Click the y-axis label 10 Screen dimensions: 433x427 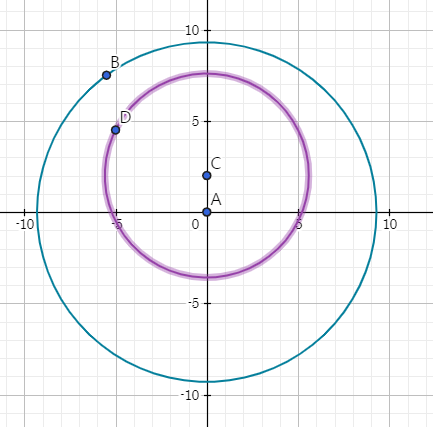coord(192,31)
